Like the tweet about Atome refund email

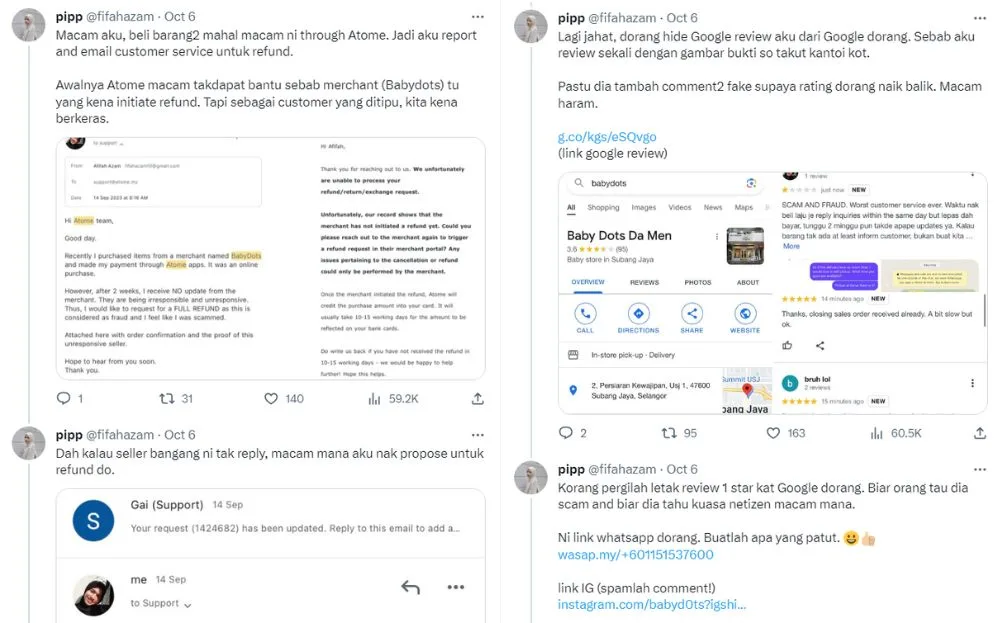pos(271,398)
